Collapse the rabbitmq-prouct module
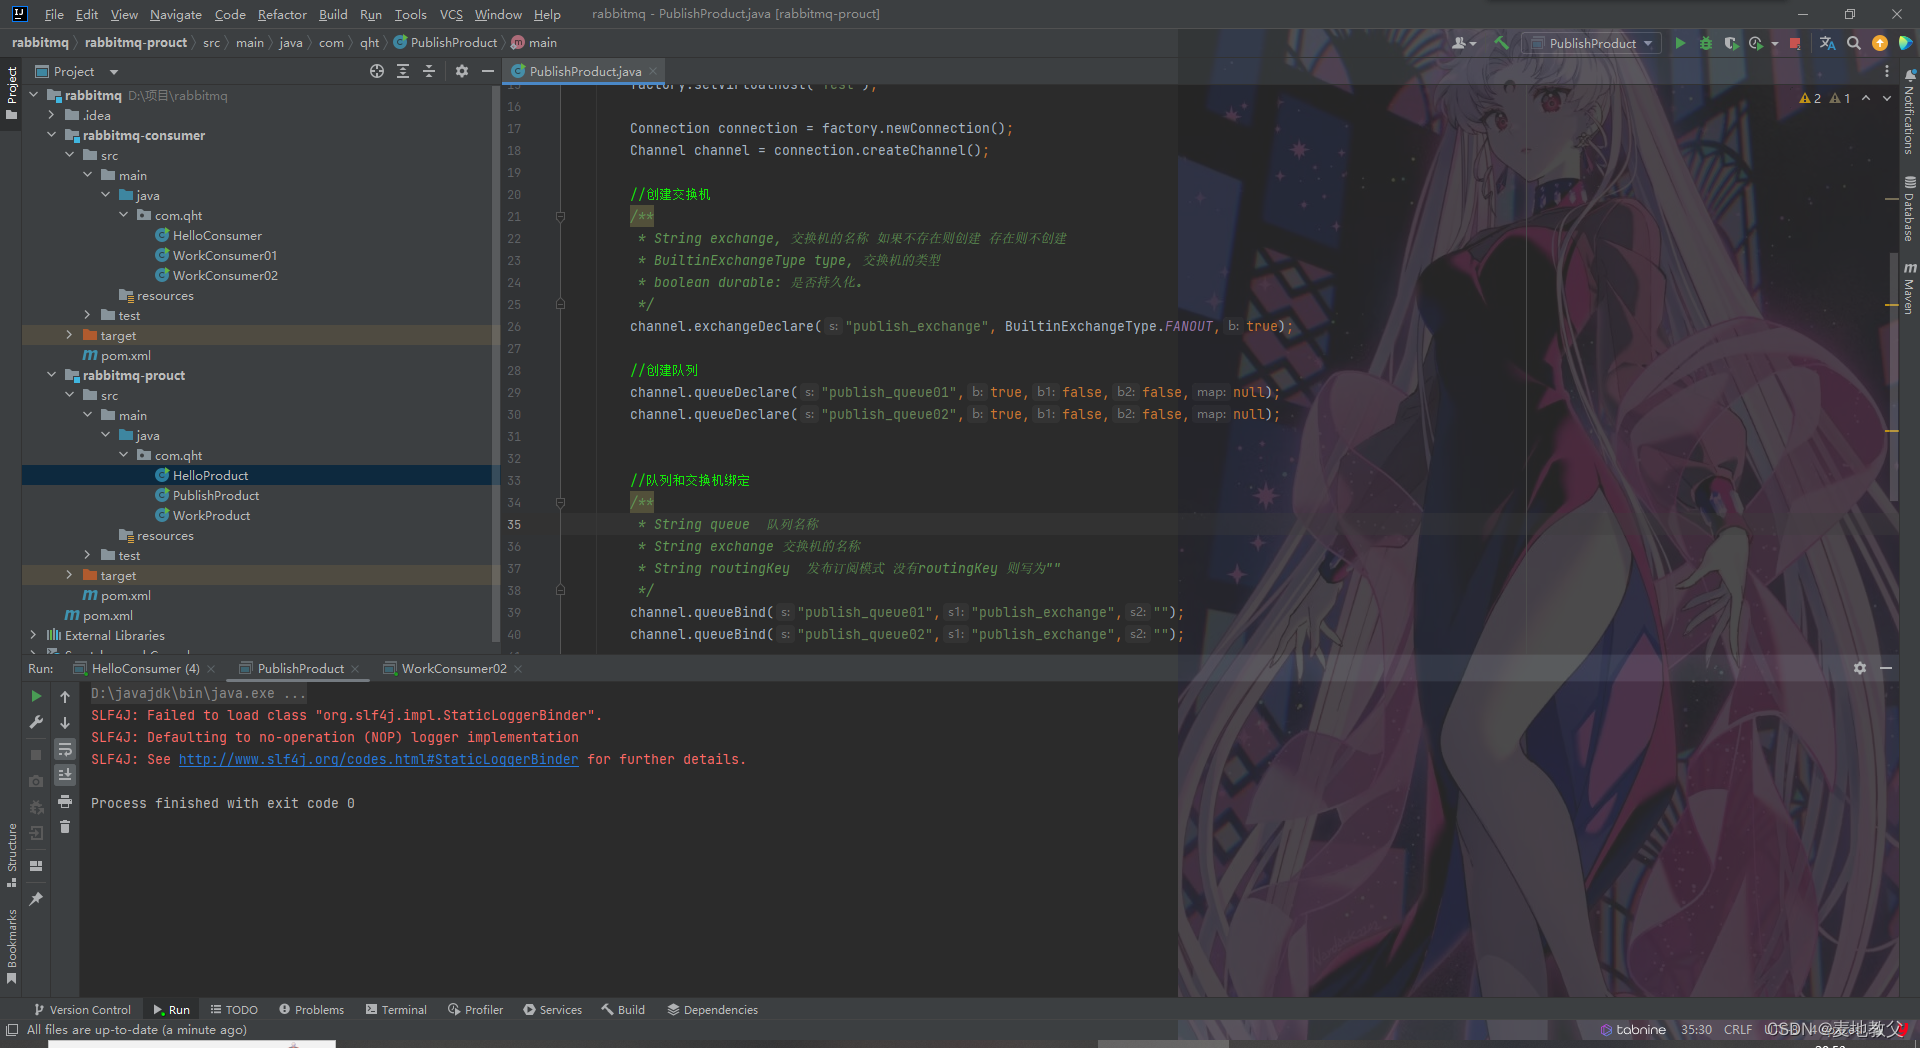Screen dimensions: 1920x1048 51,375
